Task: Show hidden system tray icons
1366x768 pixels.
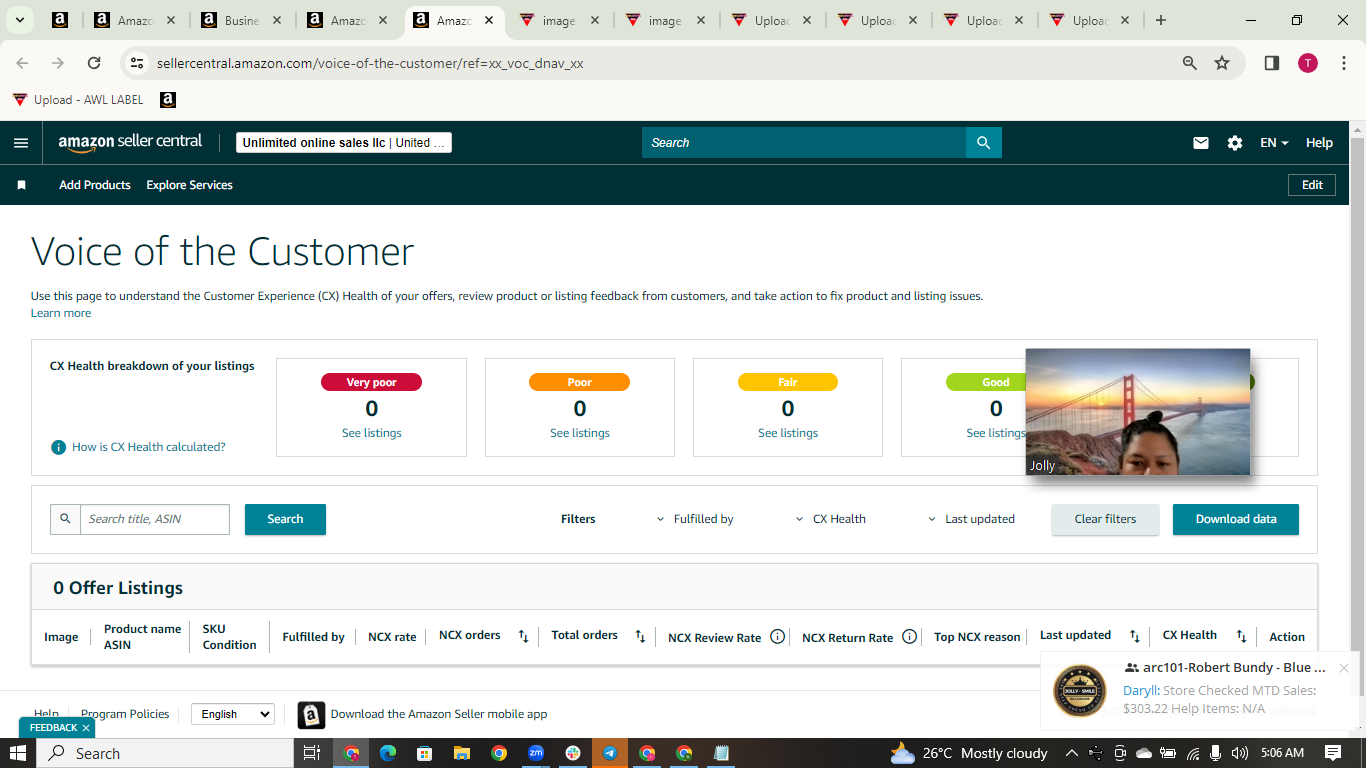Action: (x=1071, y=753)
